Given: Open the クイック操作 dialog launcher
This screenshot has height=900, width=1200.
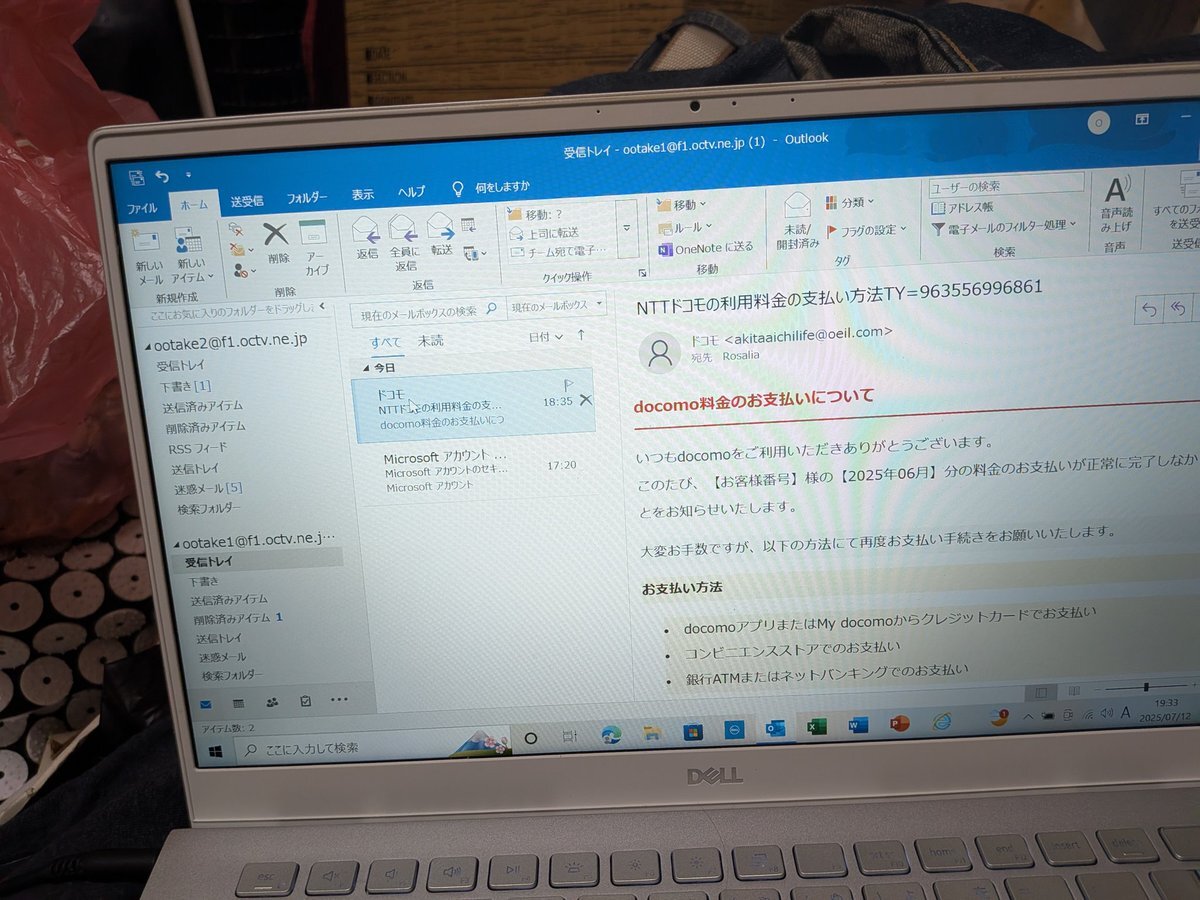Looking at the screenshot, I should pyautogui.click(x=641, y=273).
